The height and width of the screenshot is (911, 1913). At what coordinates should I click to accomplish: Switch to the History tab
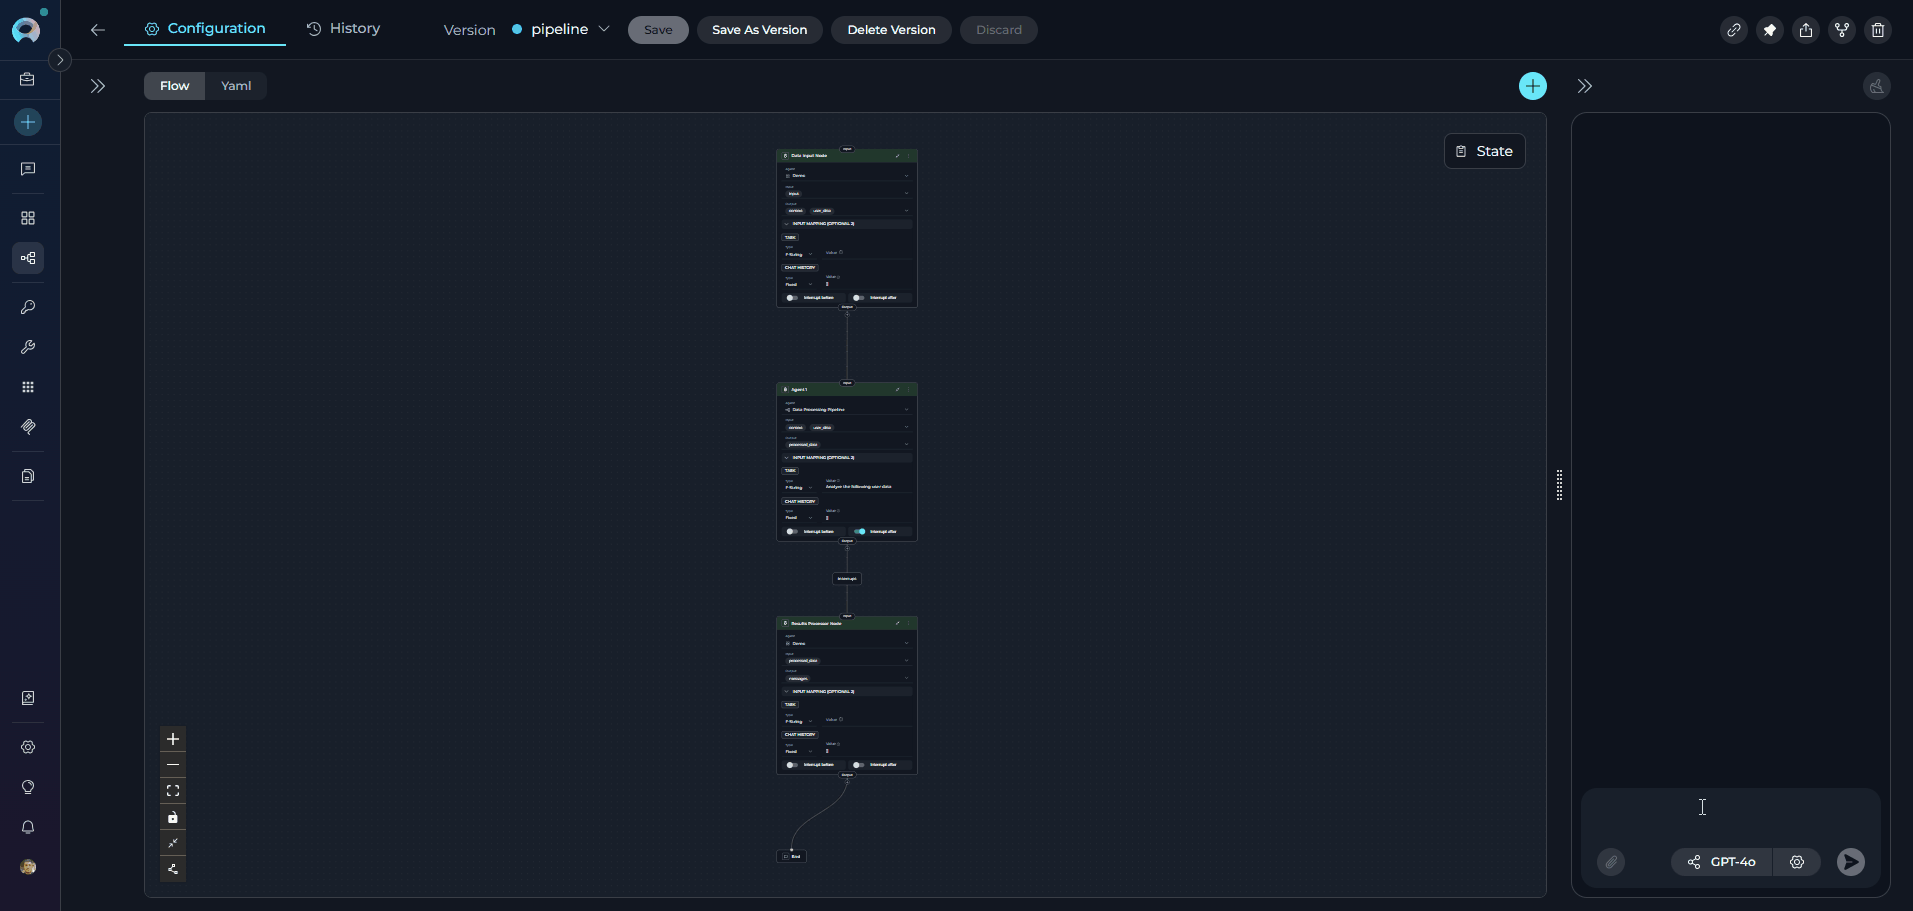[343, 29]
